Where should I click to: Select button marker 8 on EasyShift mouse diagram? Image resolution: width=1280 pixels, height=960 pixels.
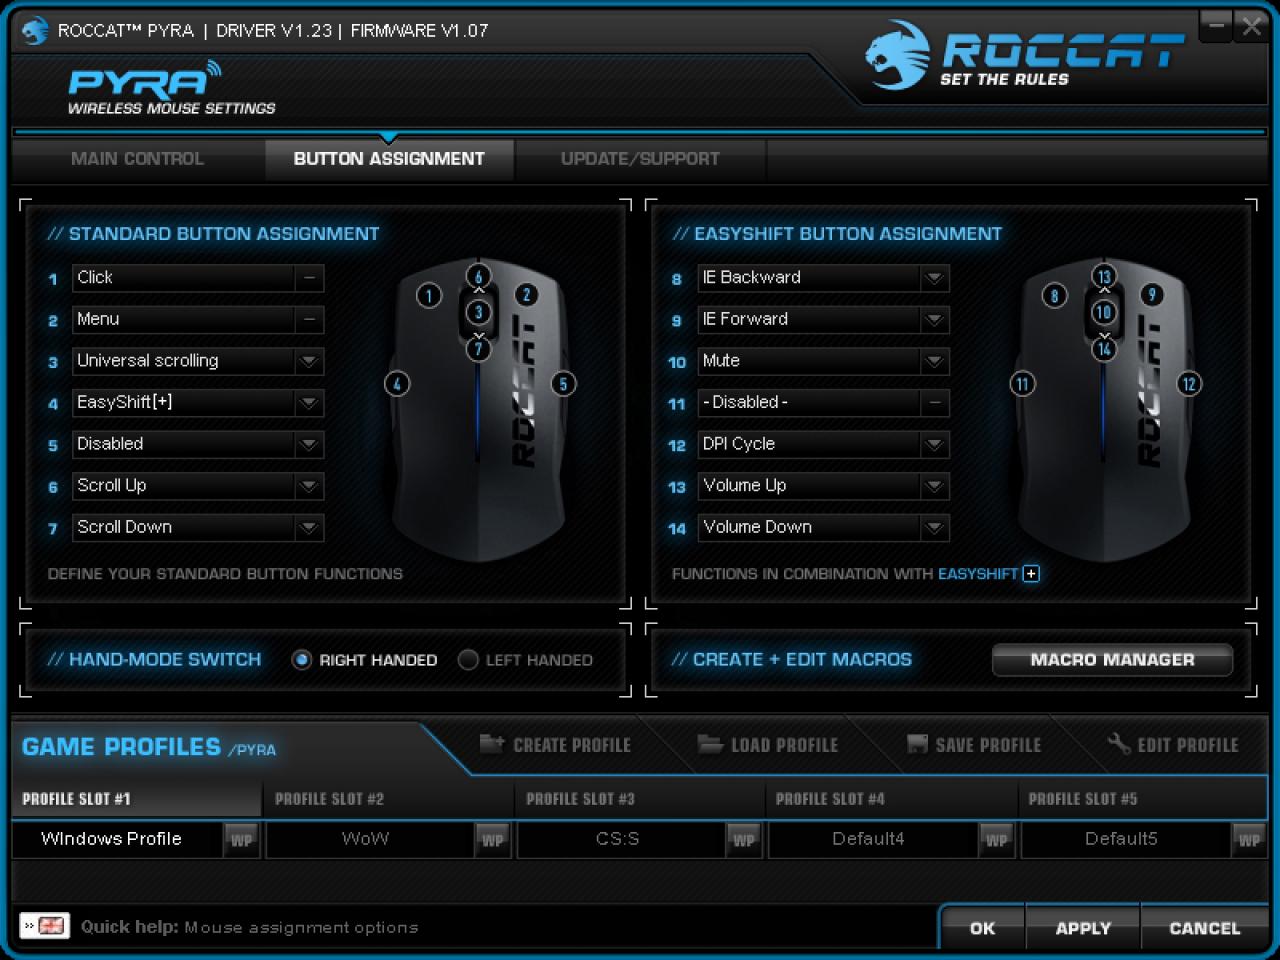(x=1054, y=295)
